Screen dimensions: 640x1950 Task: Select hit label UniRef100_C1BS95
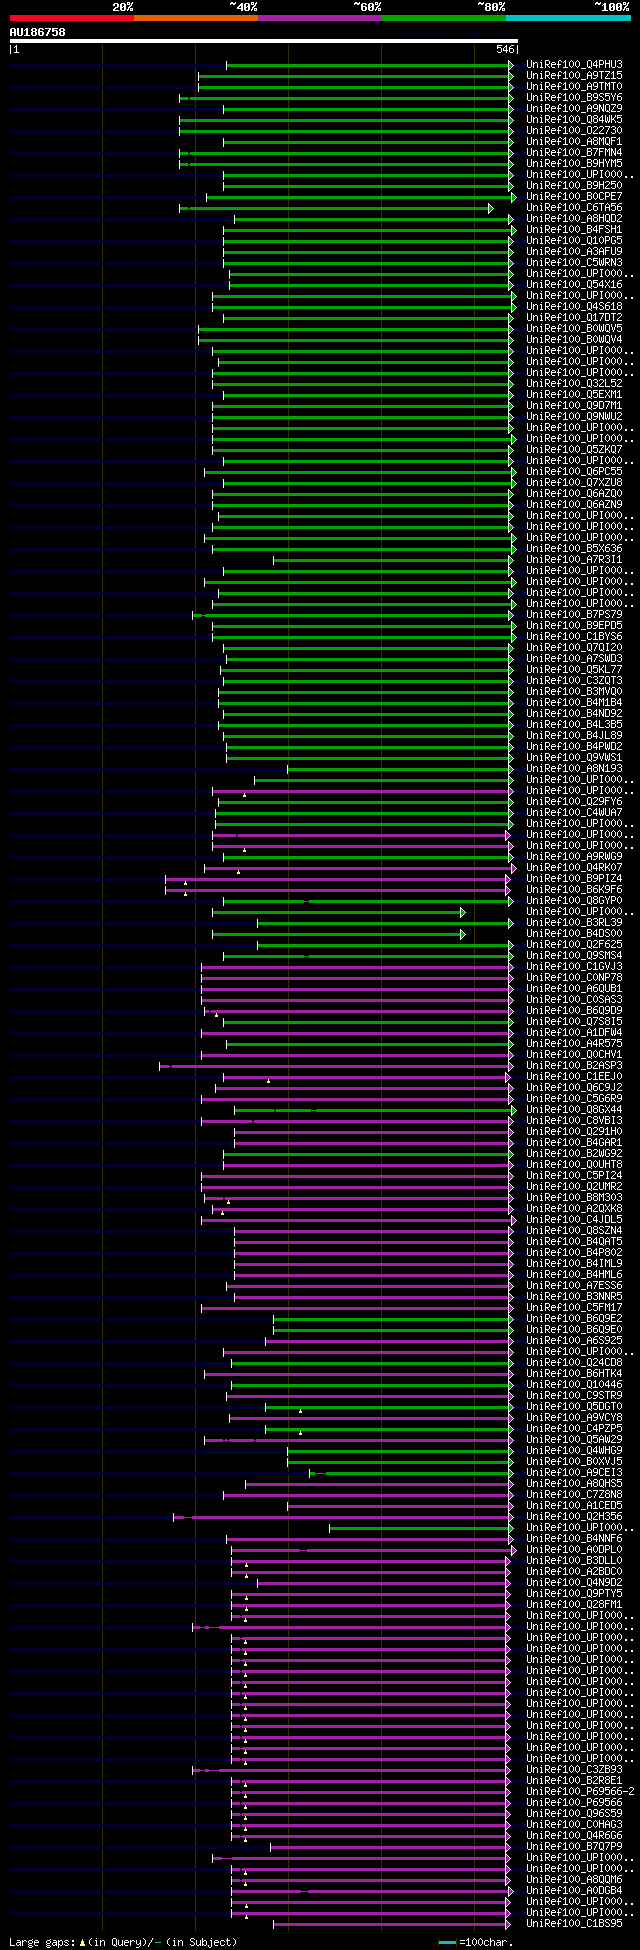click(x=574, y=1924)
